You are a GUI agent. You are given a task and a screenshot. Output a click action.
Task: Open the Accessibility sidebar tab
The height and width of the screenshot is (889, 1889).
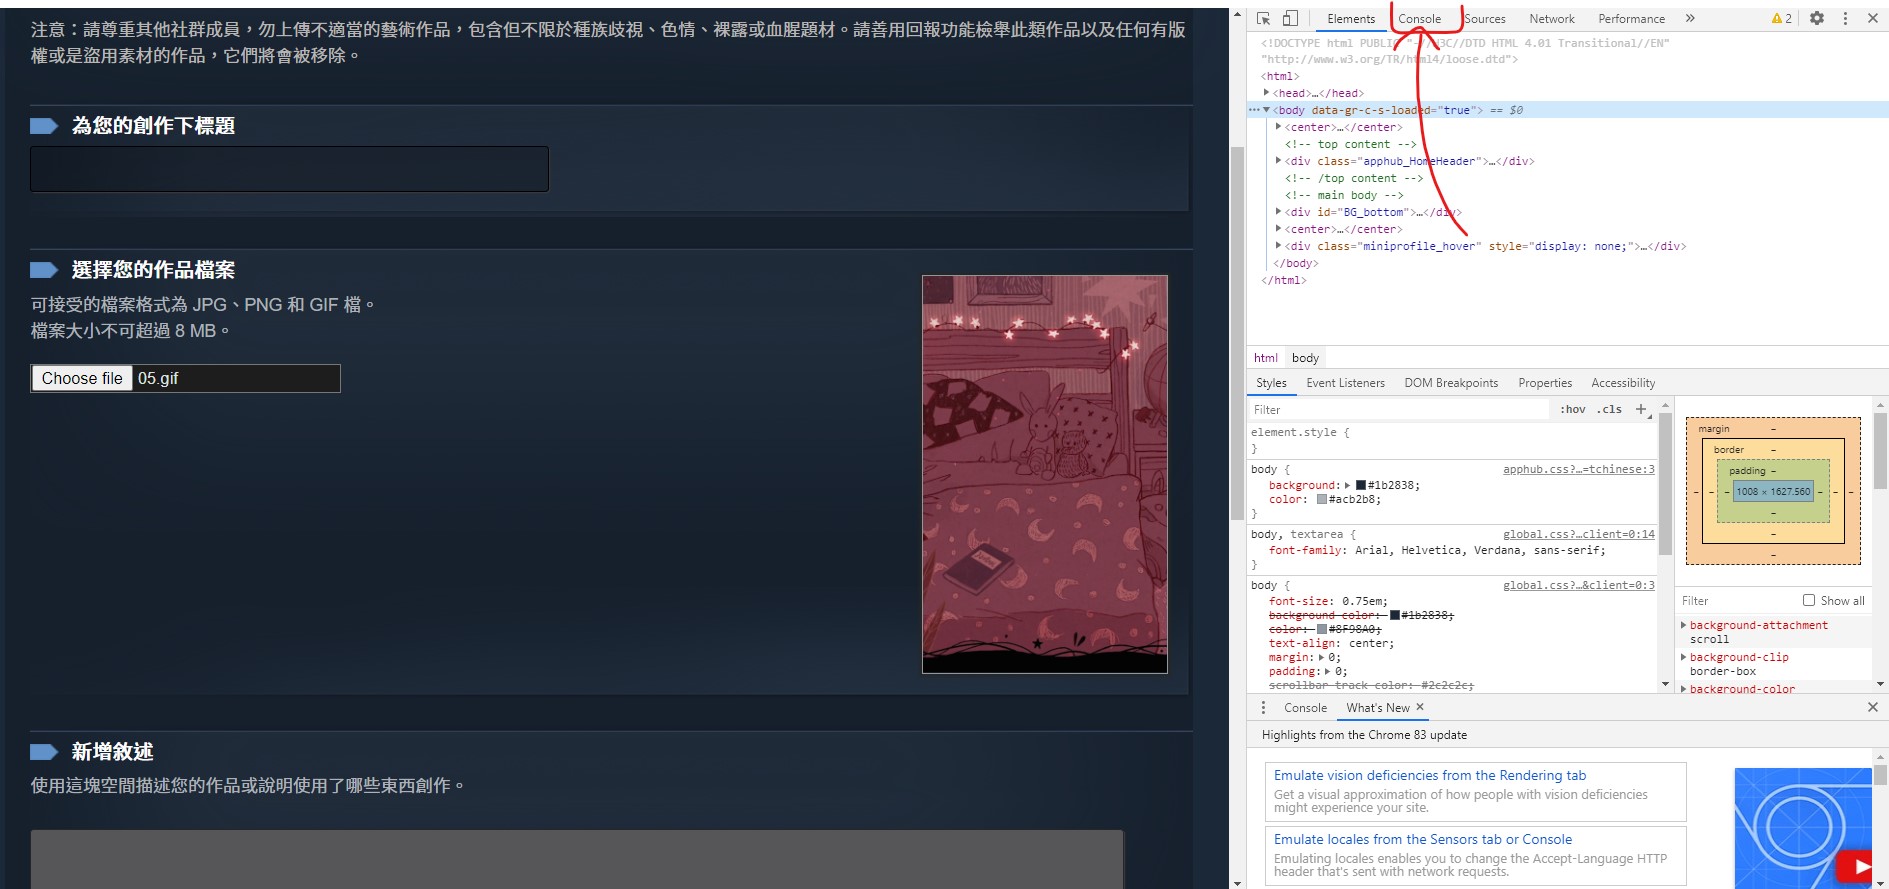[x=1623, y=383]
